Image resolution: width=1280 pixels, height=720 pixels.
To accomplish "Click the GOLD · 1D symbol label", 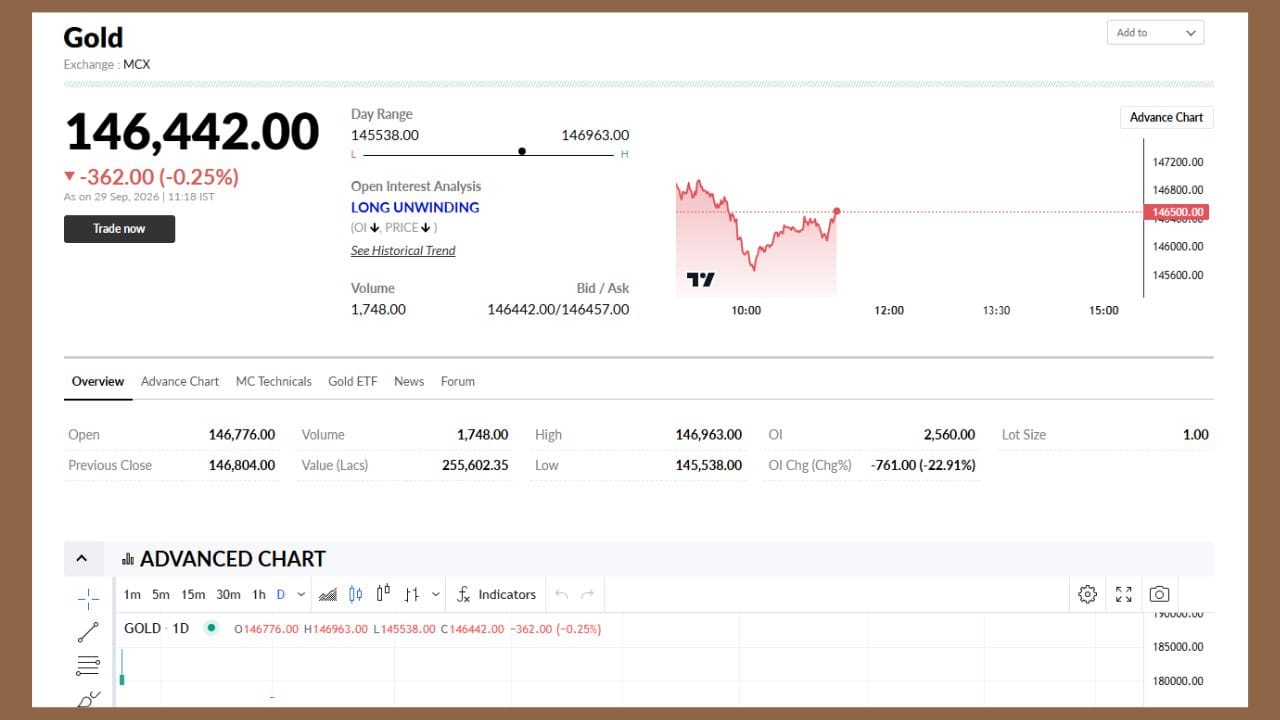I will click(x=156, y=628).
